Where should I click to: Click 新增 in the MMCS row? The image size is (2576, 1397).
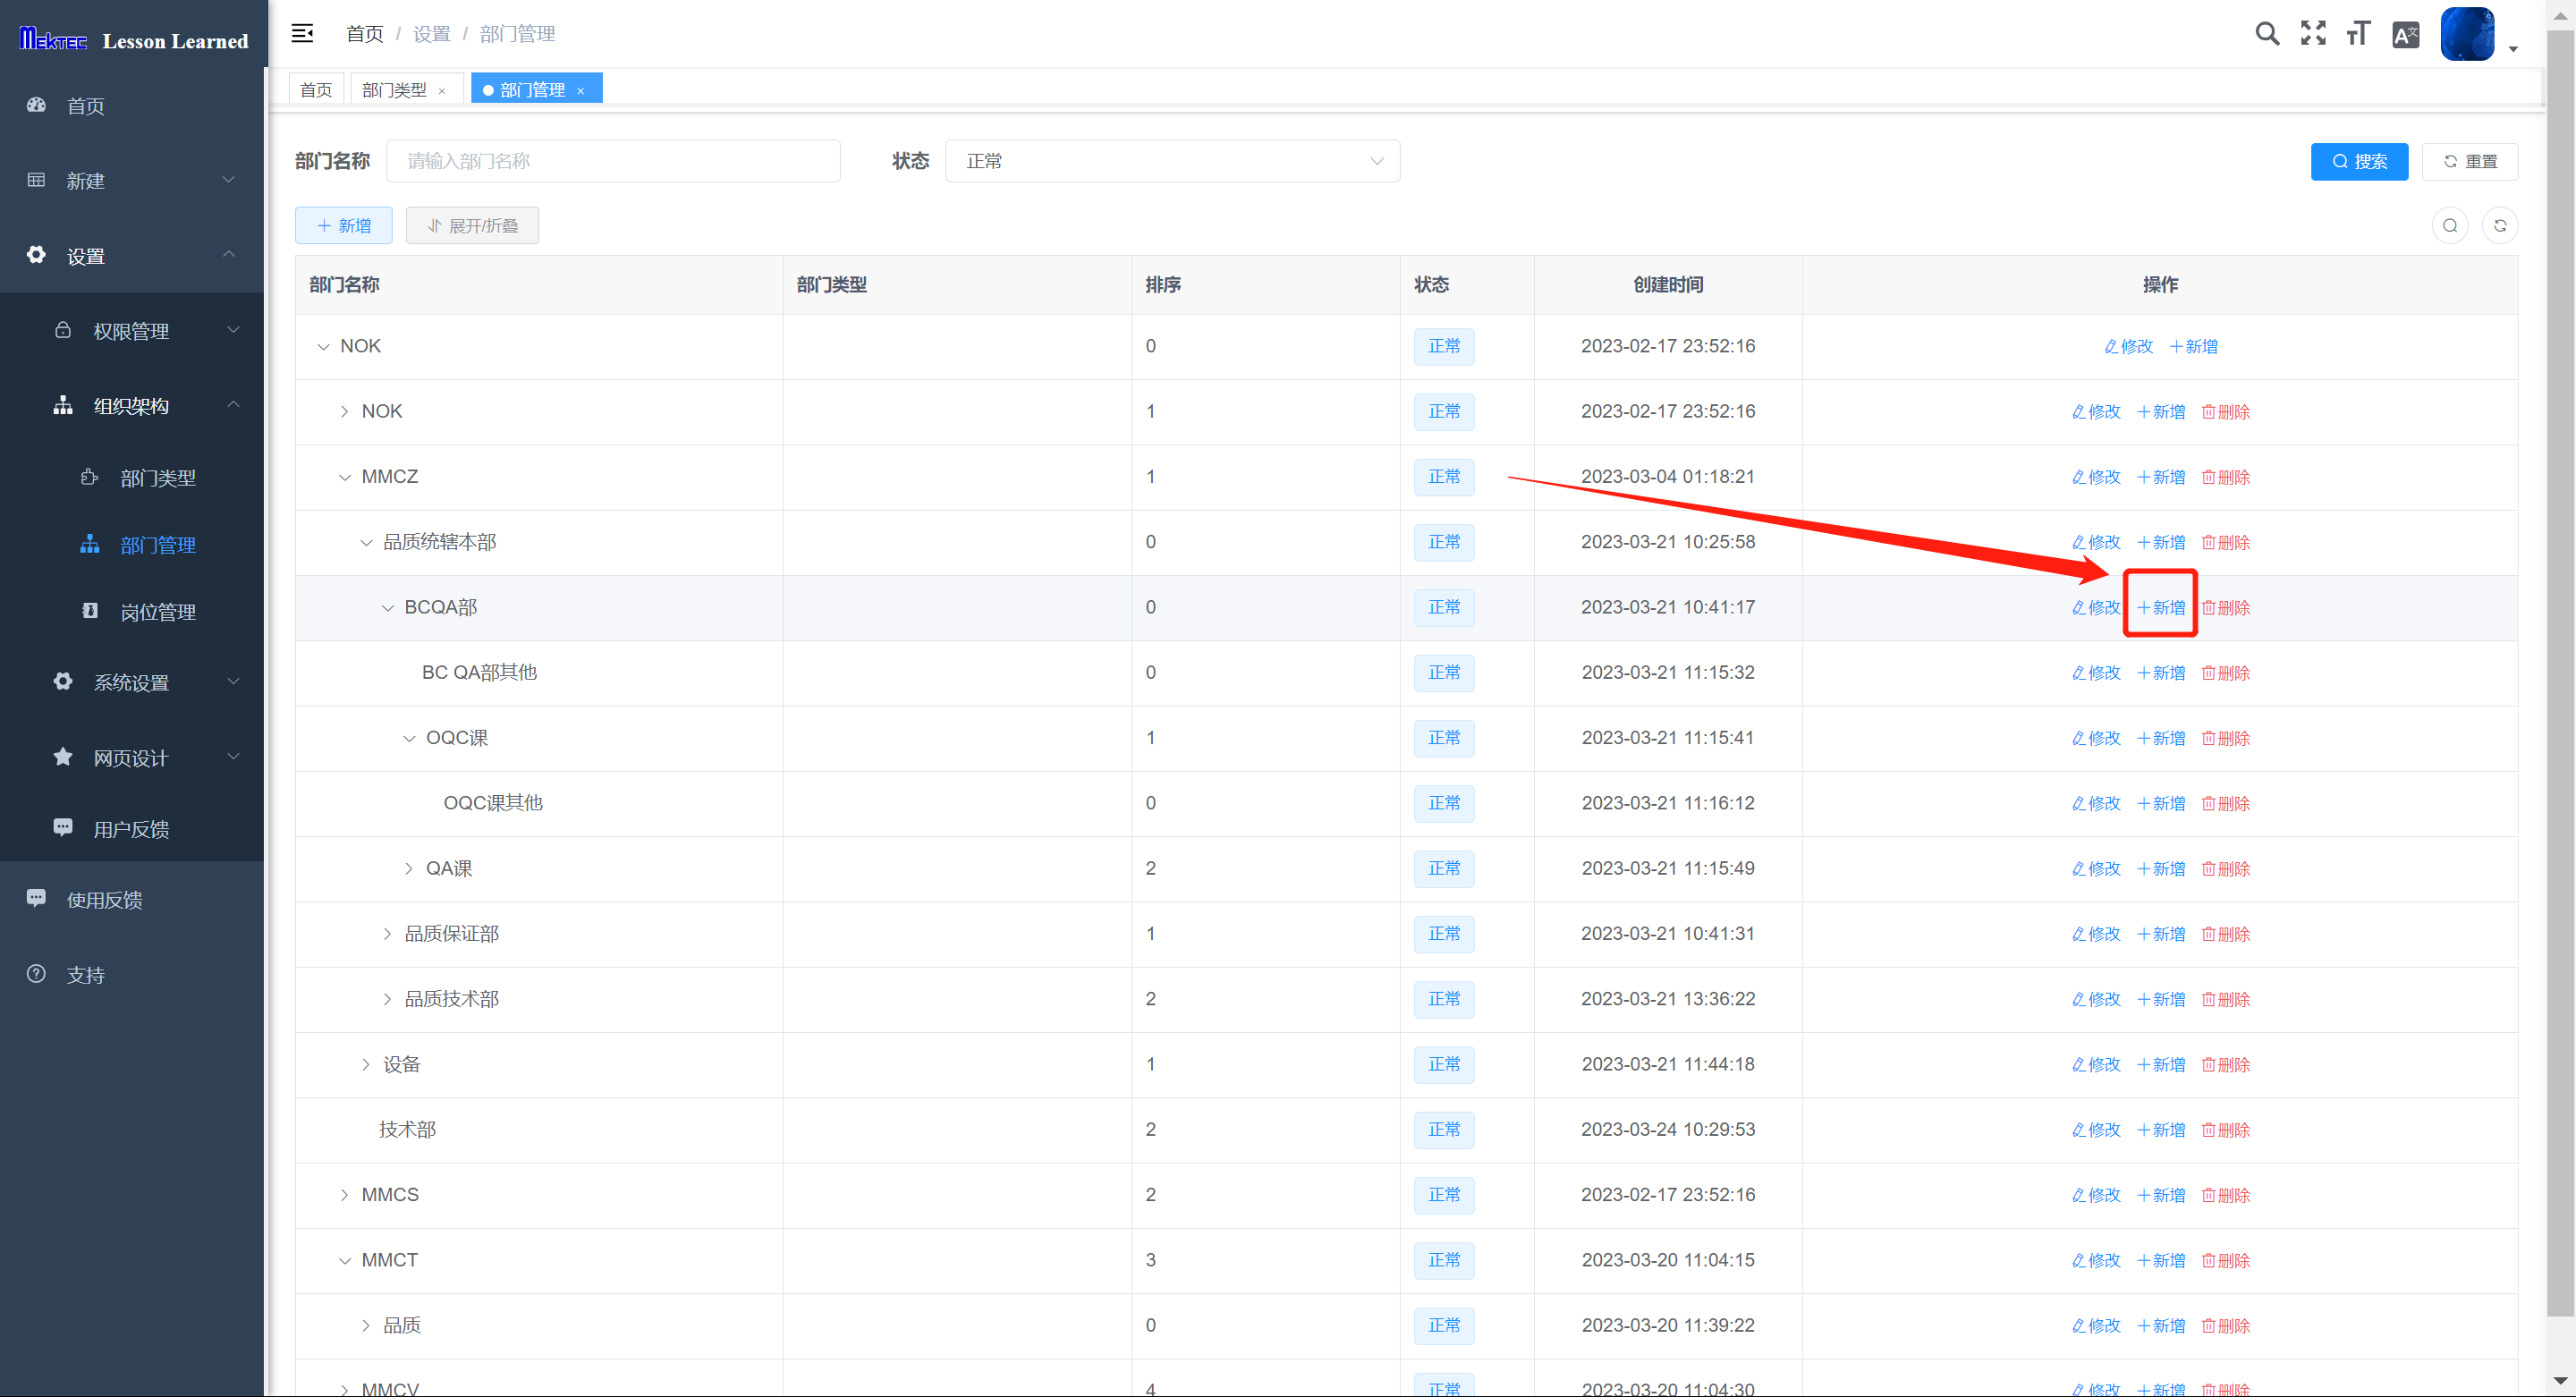[2161, 1195]
